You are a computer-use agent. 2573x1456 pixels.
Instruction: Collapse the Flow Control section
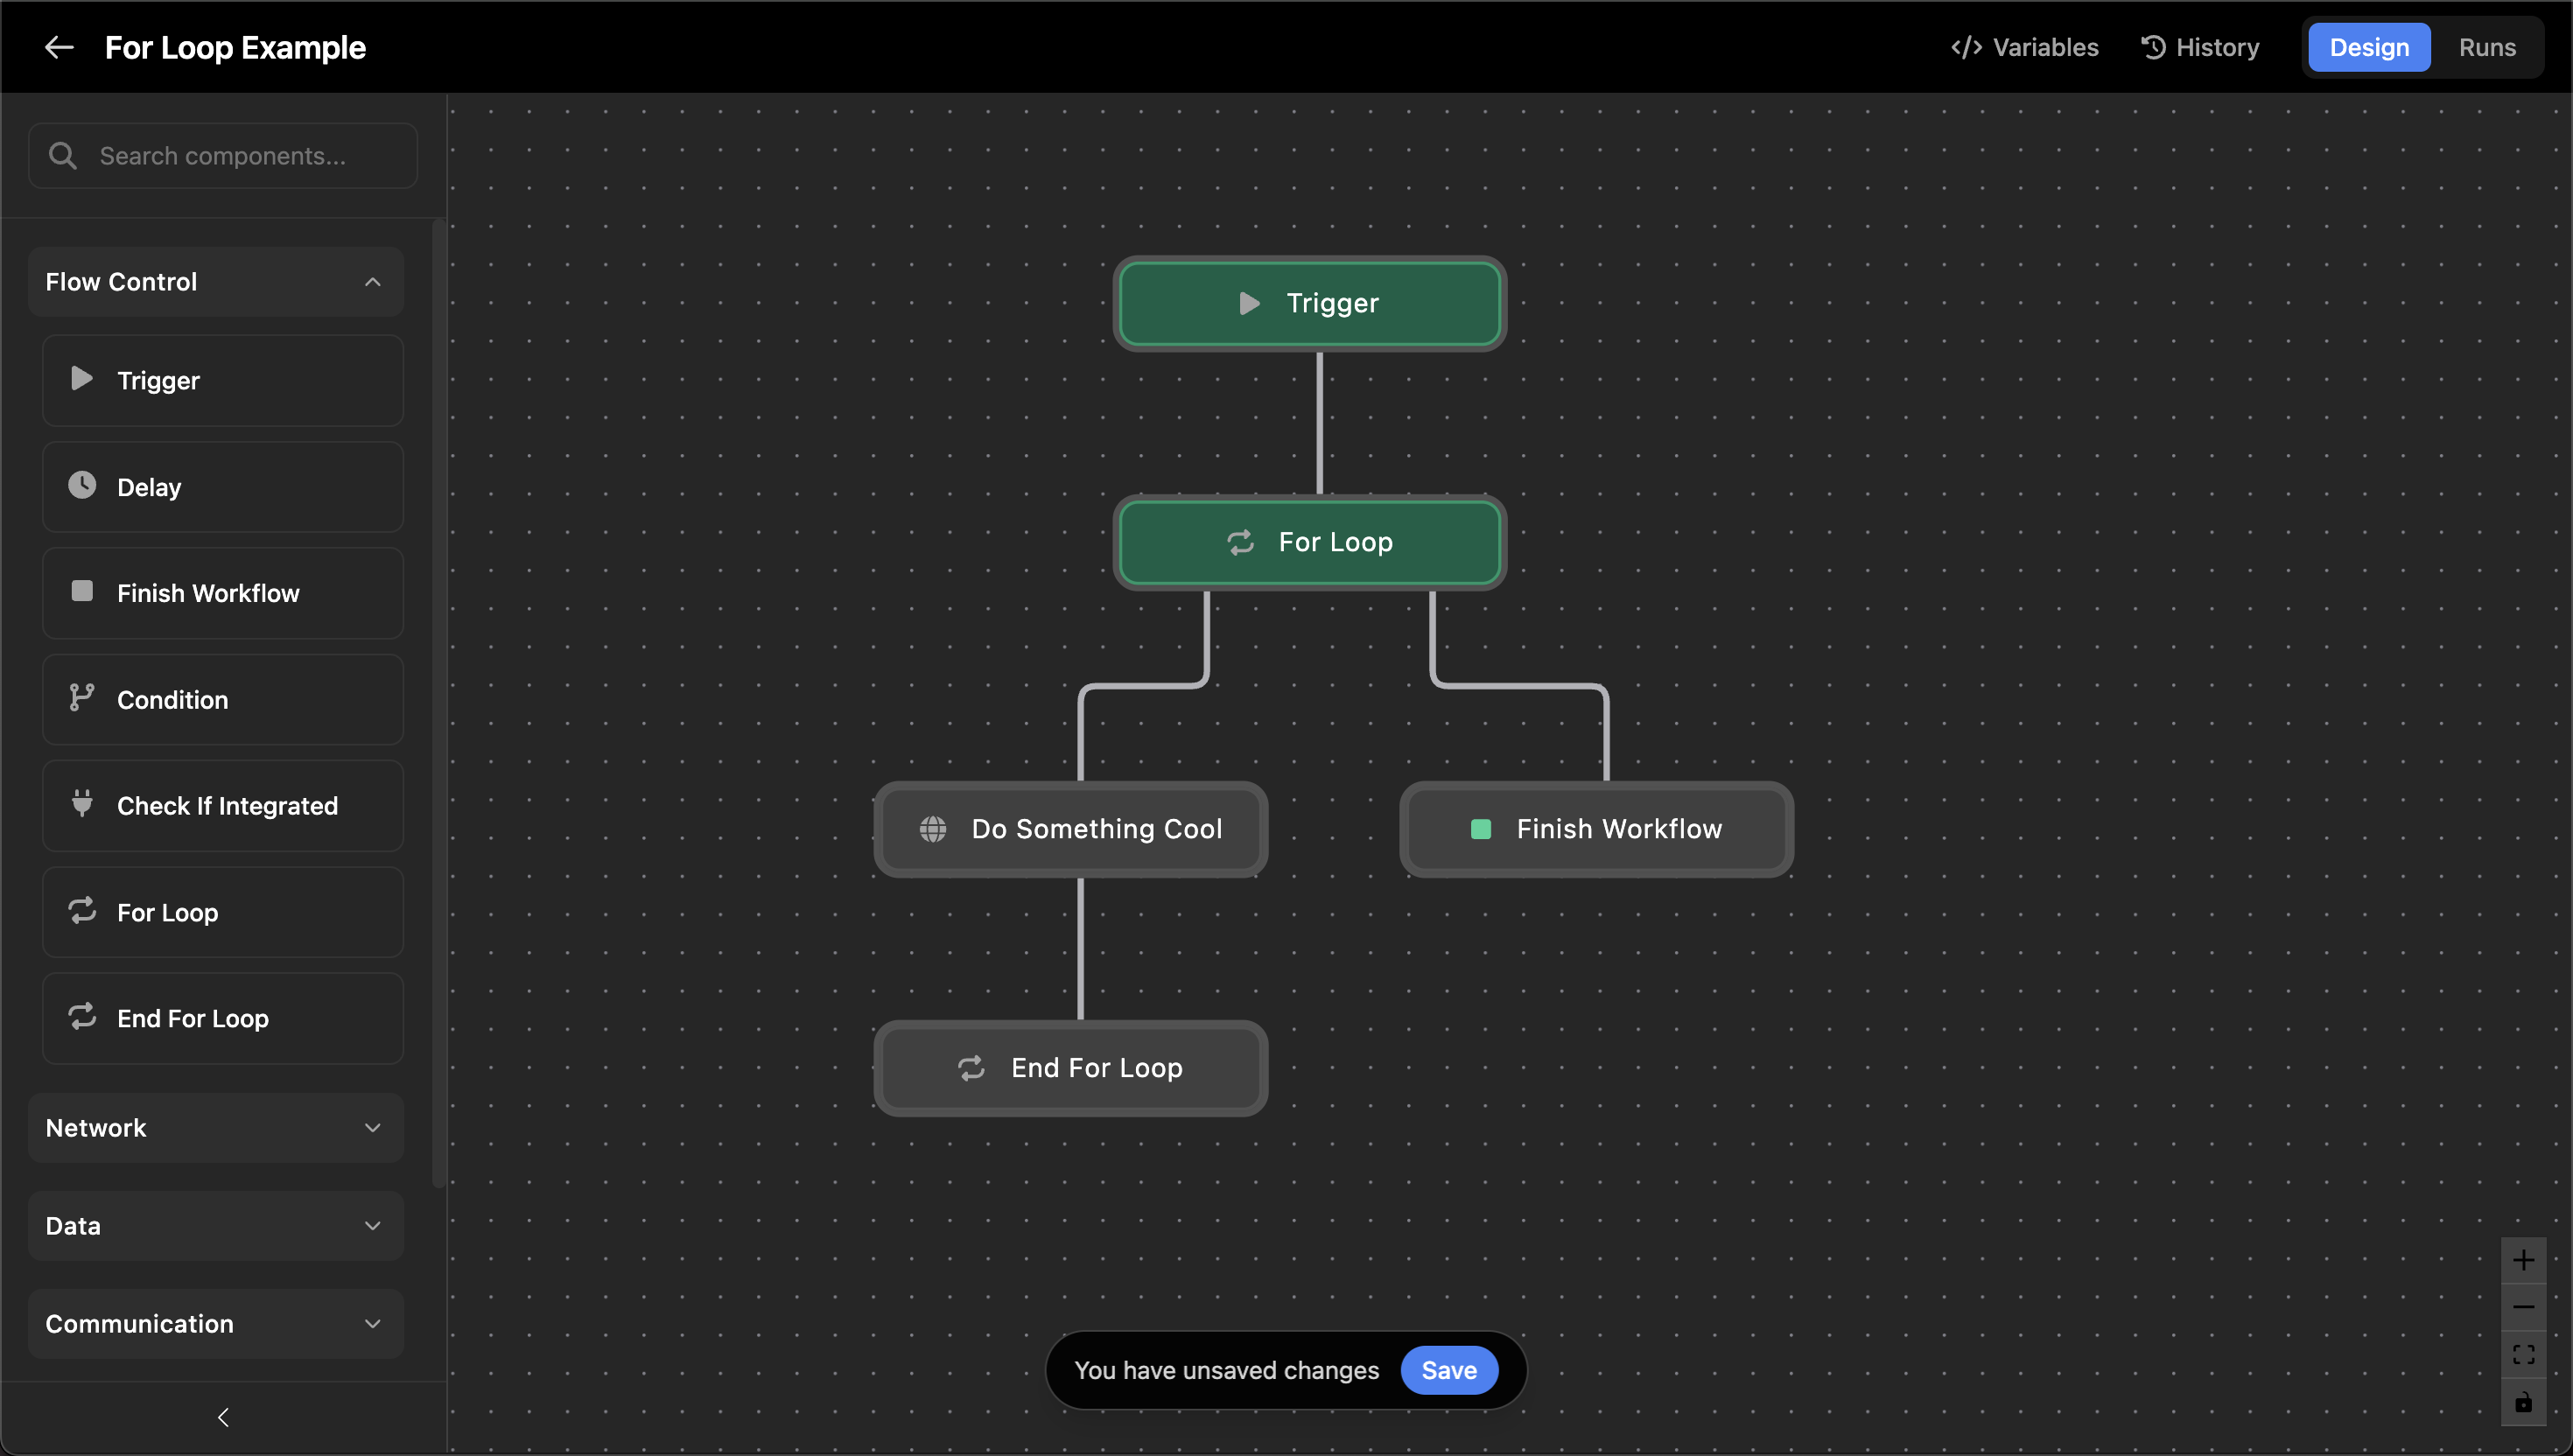pos(215,282)
